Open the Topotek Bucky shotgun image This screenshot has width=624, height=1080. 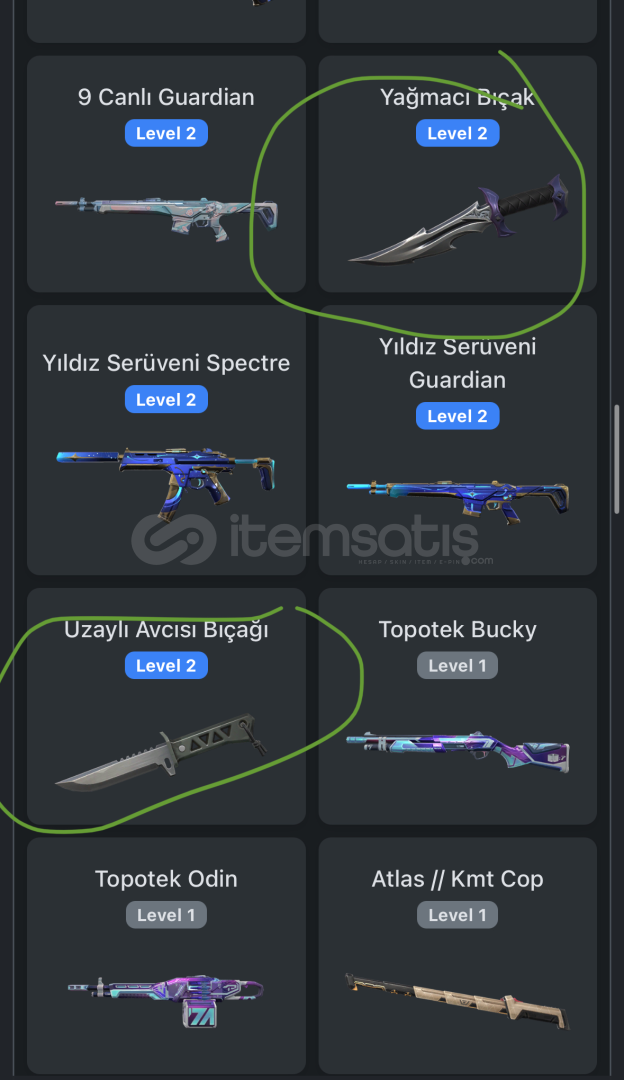pos(458,751)
